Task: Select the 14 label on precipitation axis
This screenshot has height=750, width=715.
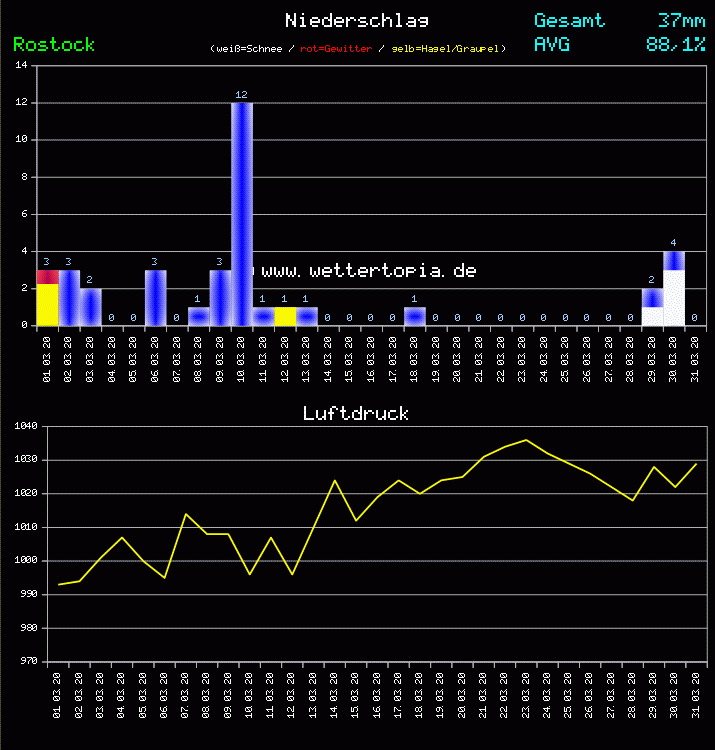Action: (22, 66)
